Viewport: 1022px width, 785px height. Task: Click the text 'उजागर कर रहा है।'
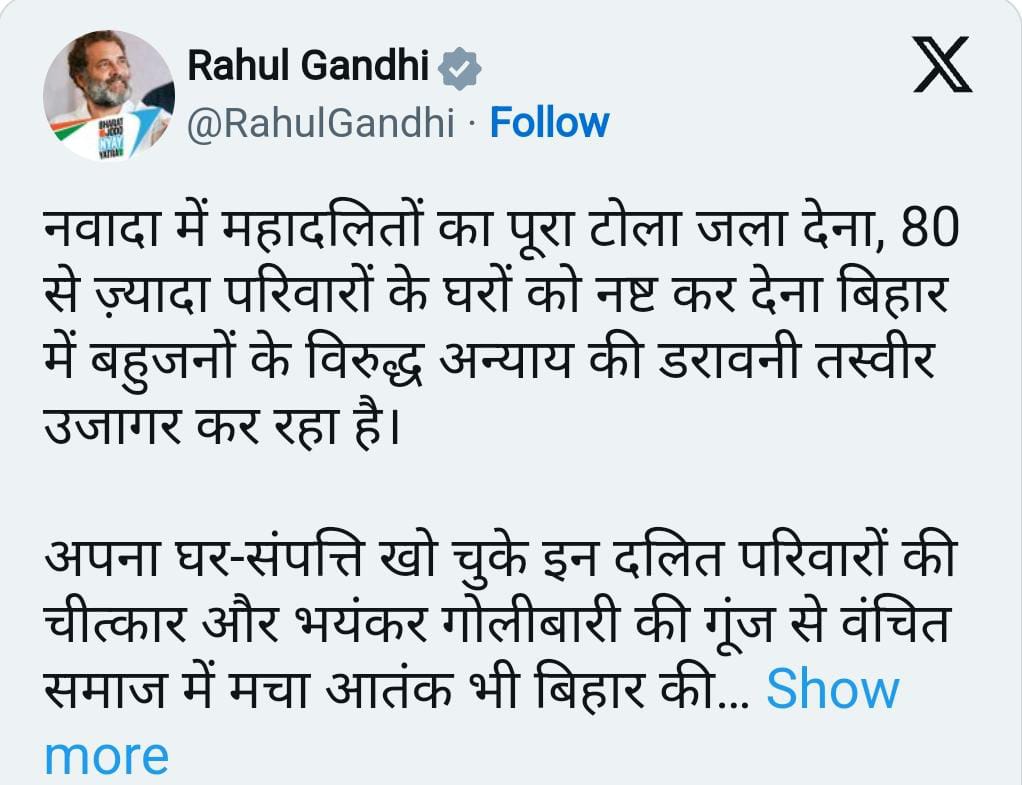(222, 426)
